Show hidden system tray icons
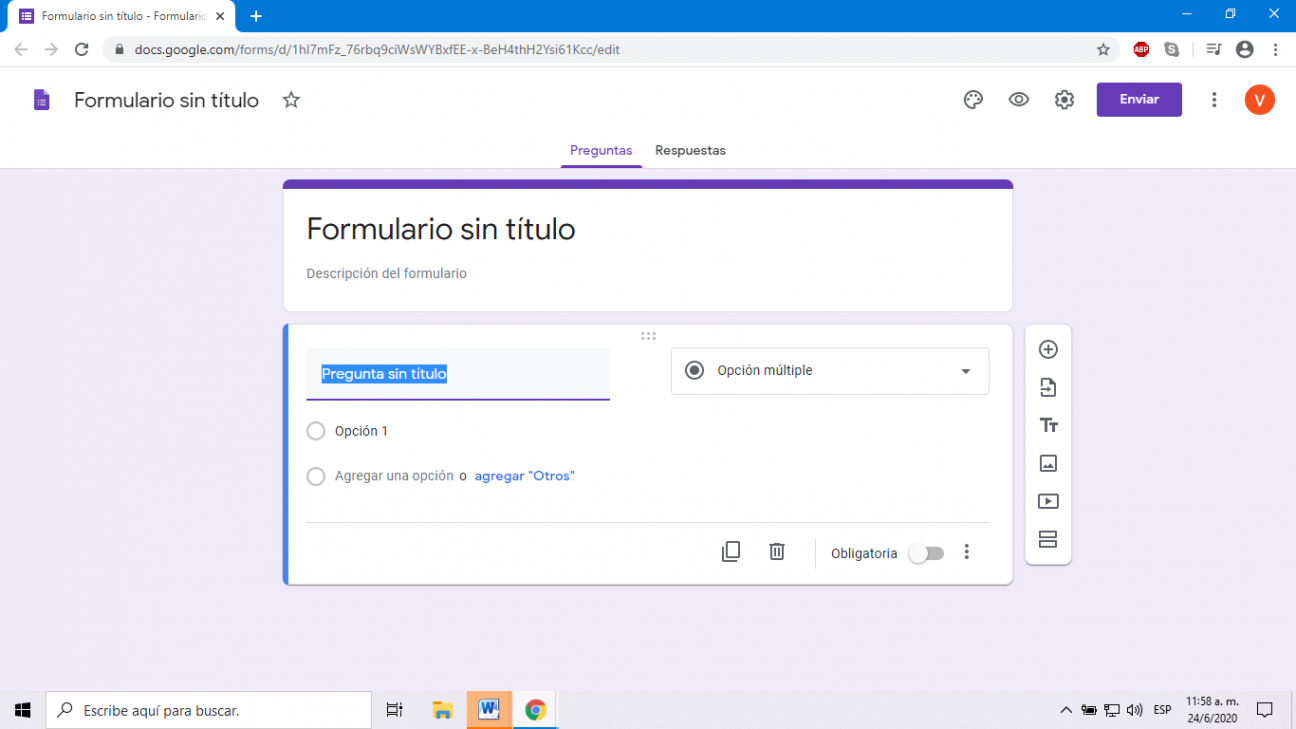 [1066, 710]
